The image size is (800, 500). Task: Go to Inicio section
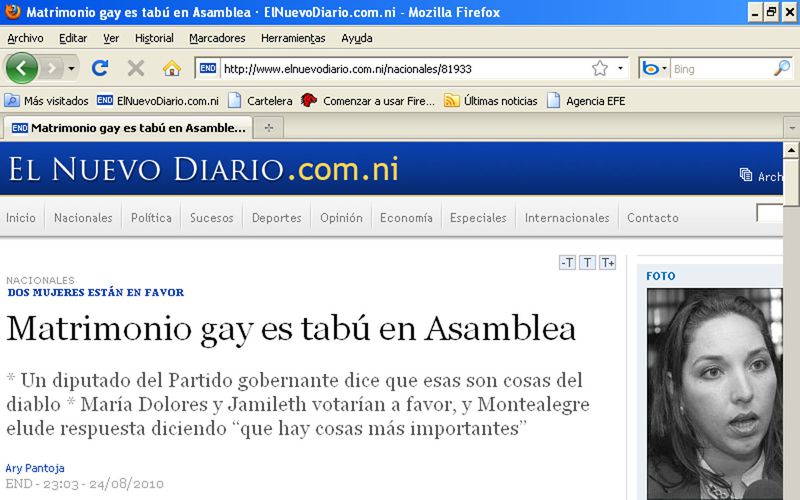coord(21,218)
